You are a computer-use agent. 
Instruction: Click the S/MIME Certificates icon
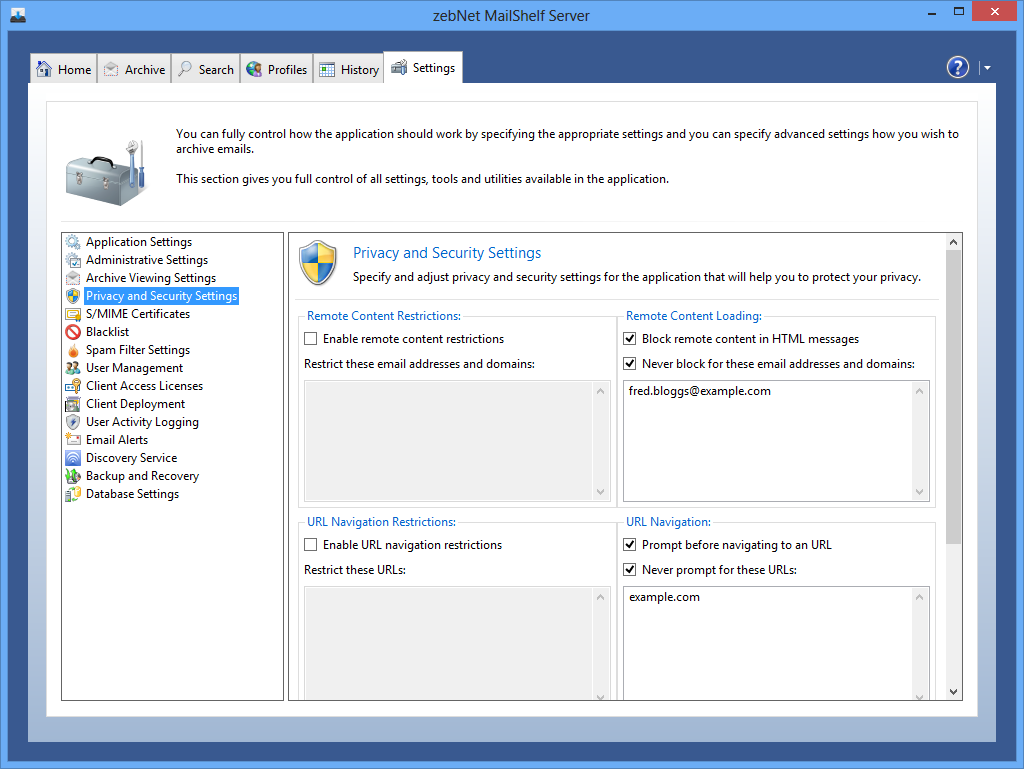click(73, 314)
